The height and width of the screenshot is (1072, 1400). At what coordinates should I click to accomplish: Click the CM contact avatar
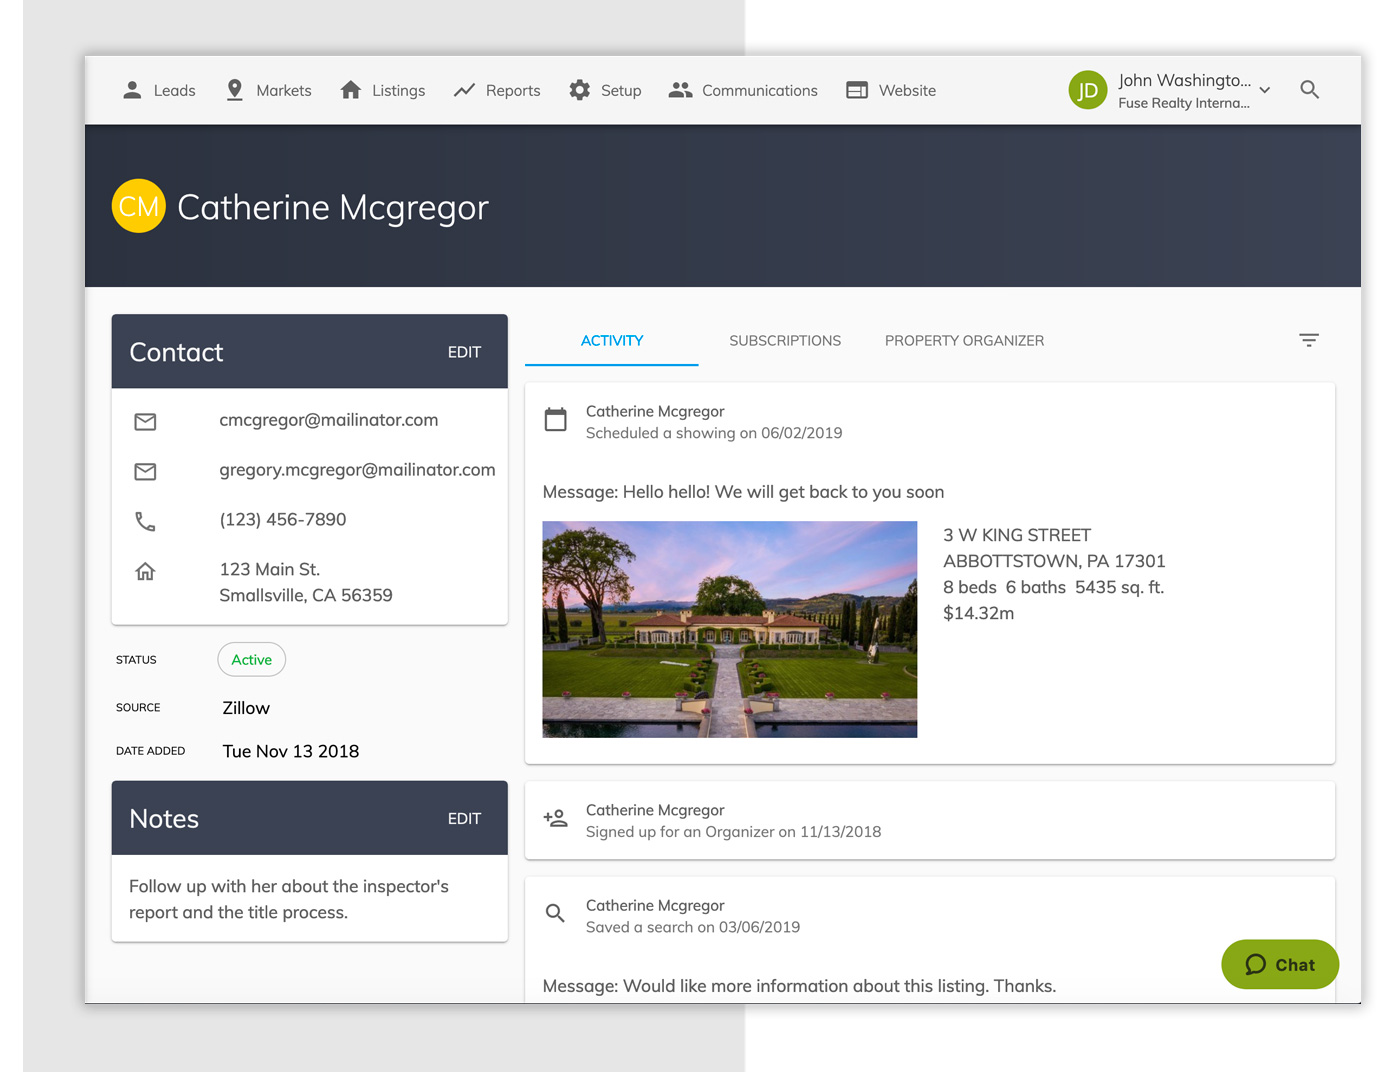[138, 206]
